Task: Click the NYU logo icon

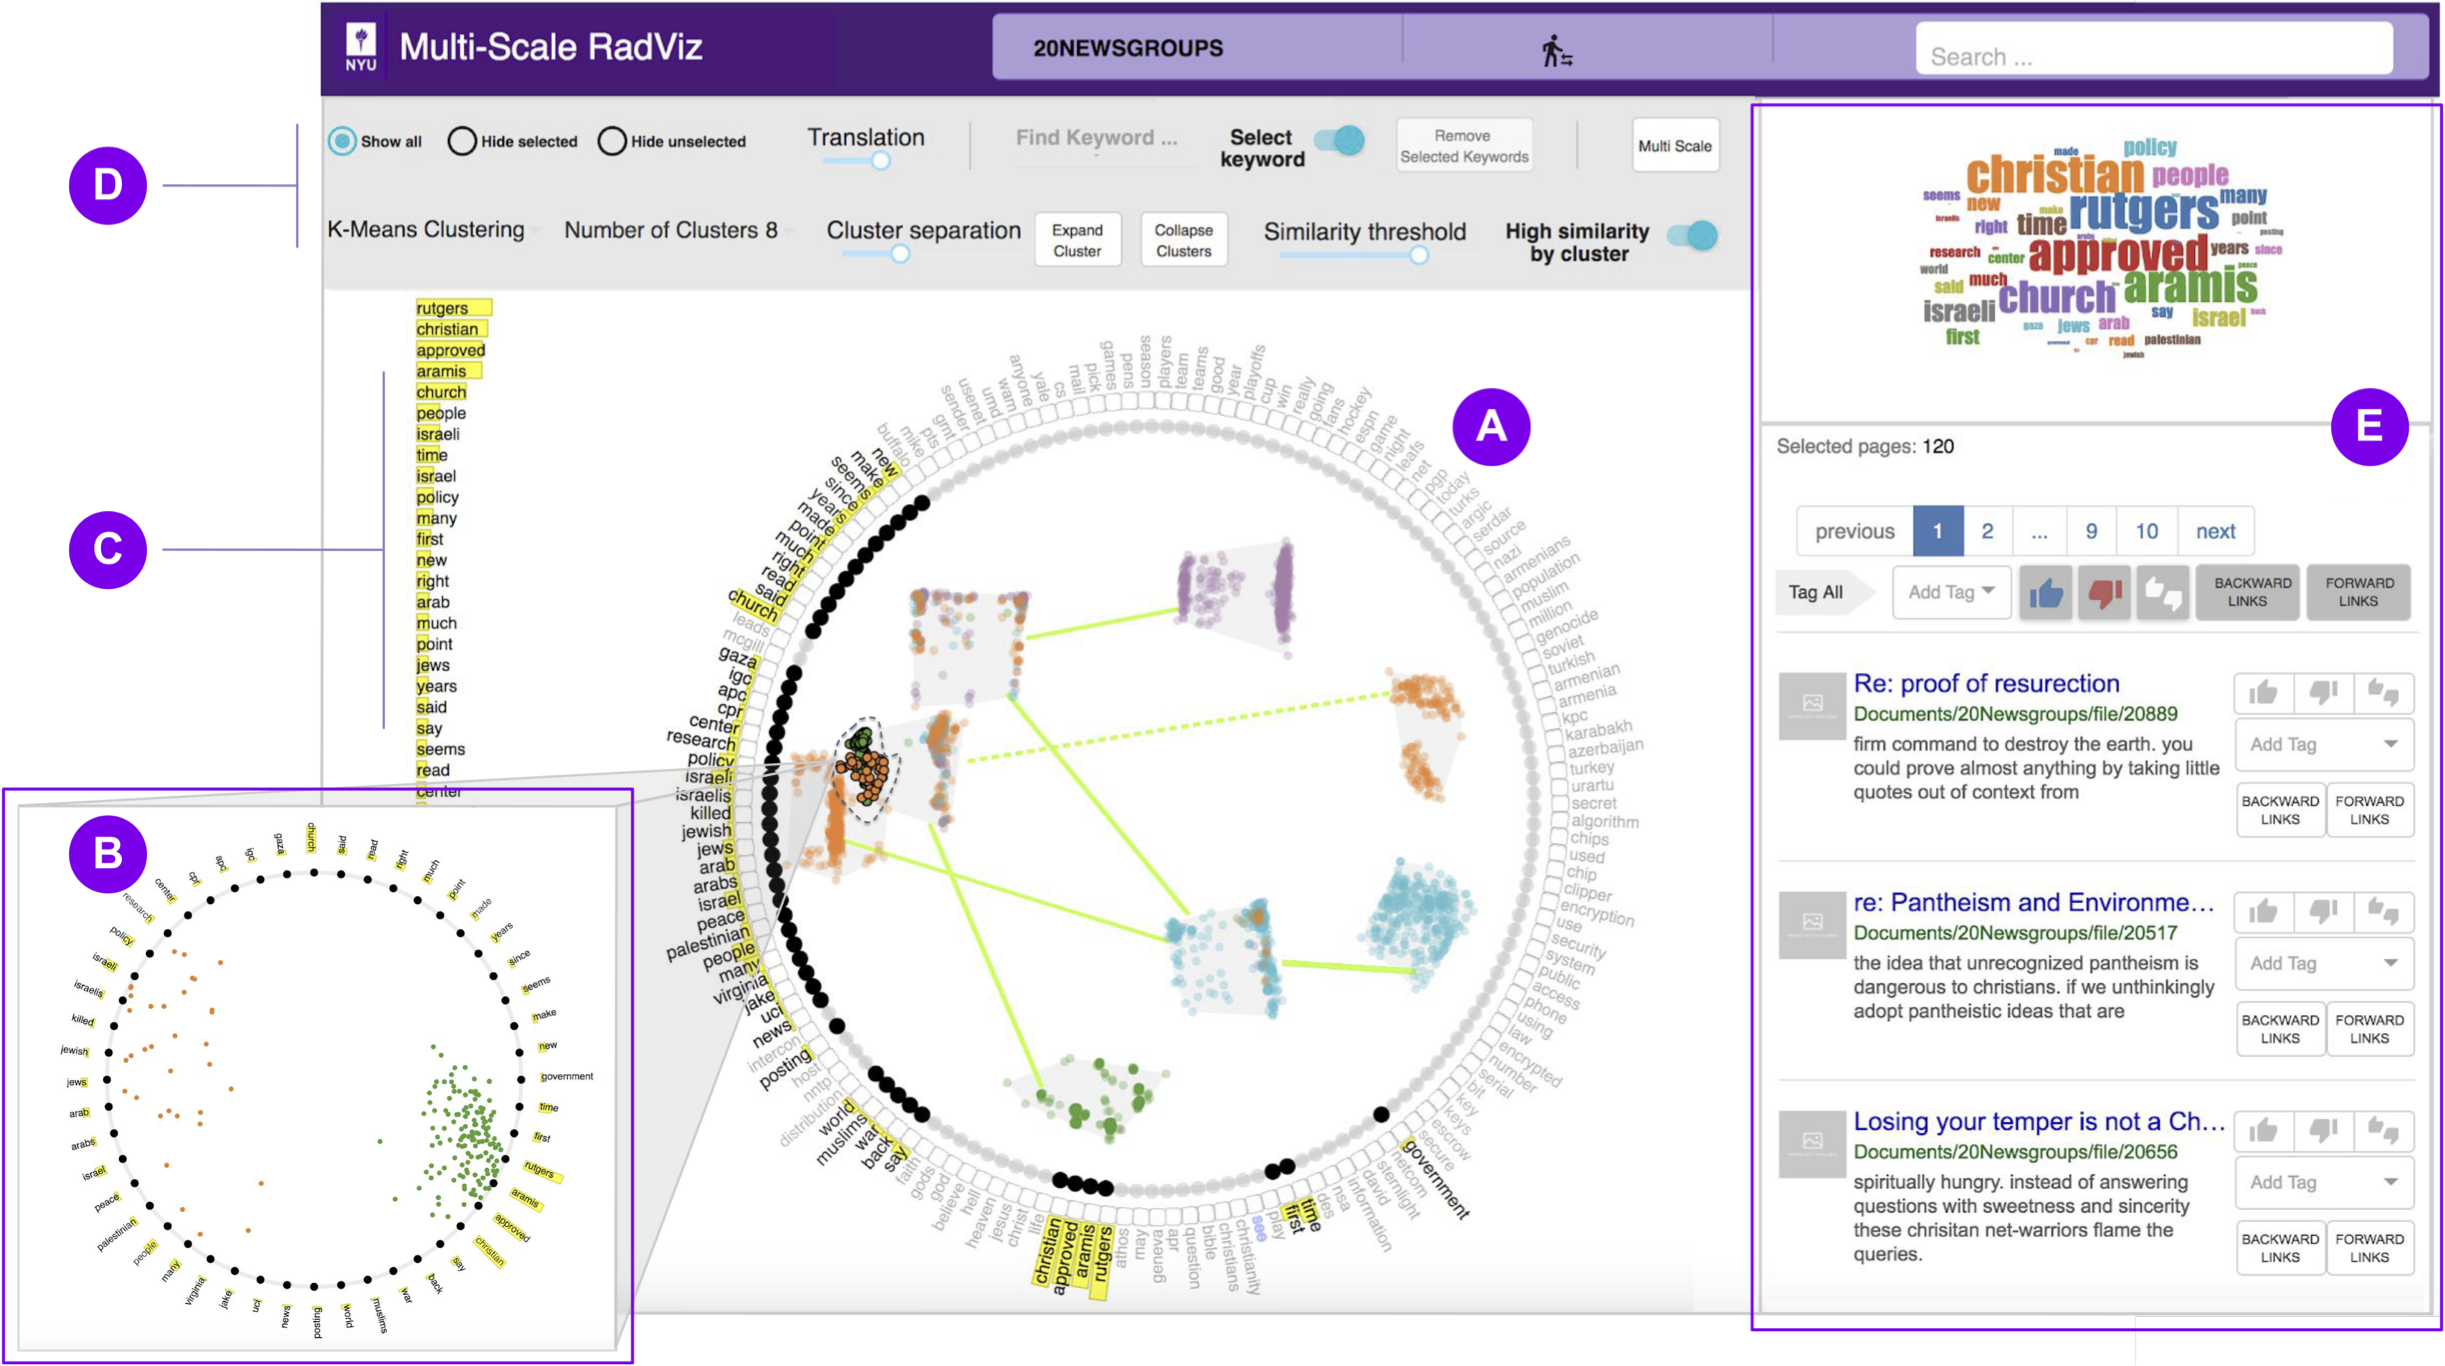Action: pyautogui.click(x=361, y=46)
